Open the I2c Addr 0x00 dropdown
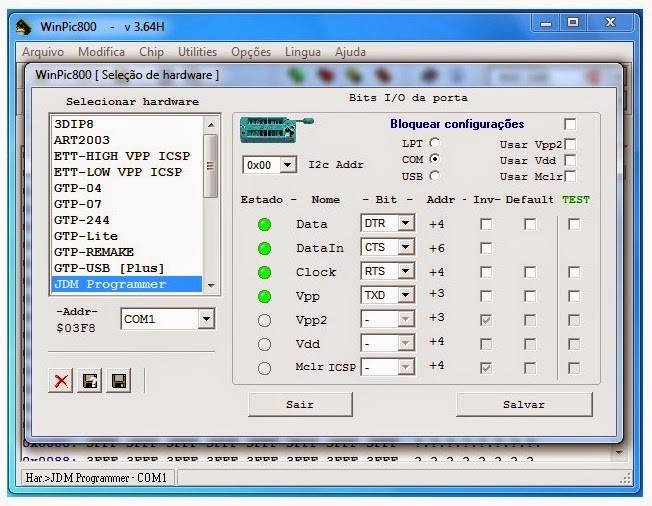The width and height of the screenshot is (652, 506). coord(288,165)
